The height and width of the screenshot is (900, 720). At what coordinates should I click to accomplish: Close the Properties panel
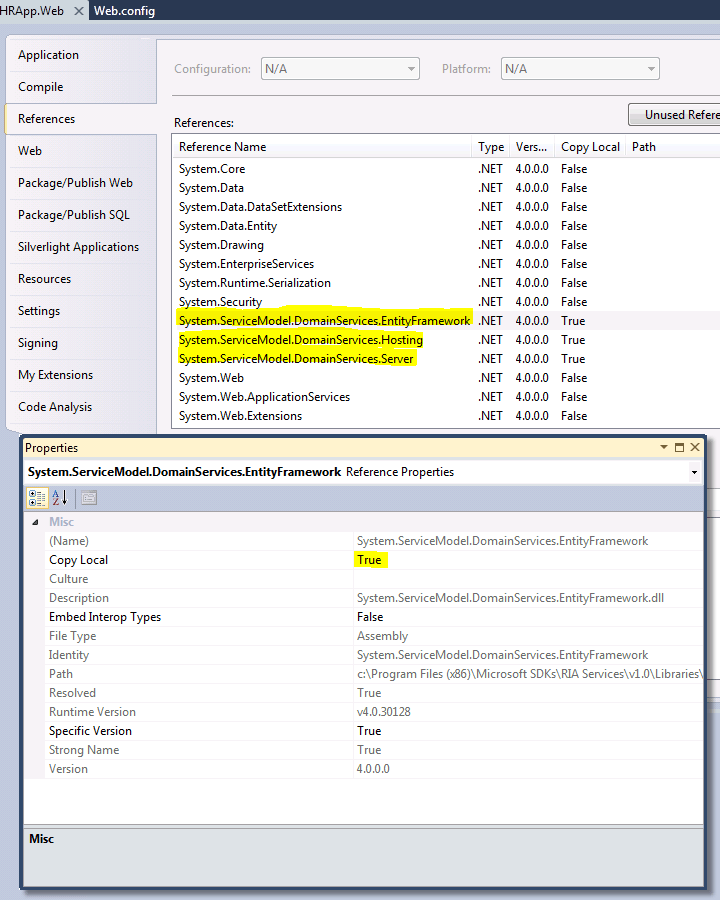[x=695, y=448]
